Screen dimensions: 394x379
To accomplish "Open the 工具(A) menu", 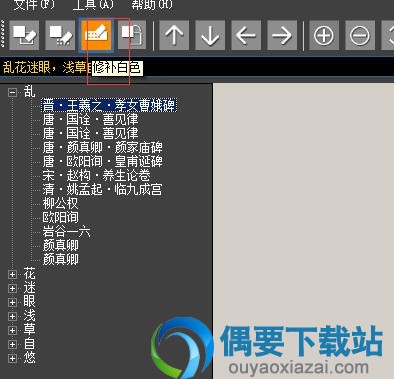I will point(93,4).
